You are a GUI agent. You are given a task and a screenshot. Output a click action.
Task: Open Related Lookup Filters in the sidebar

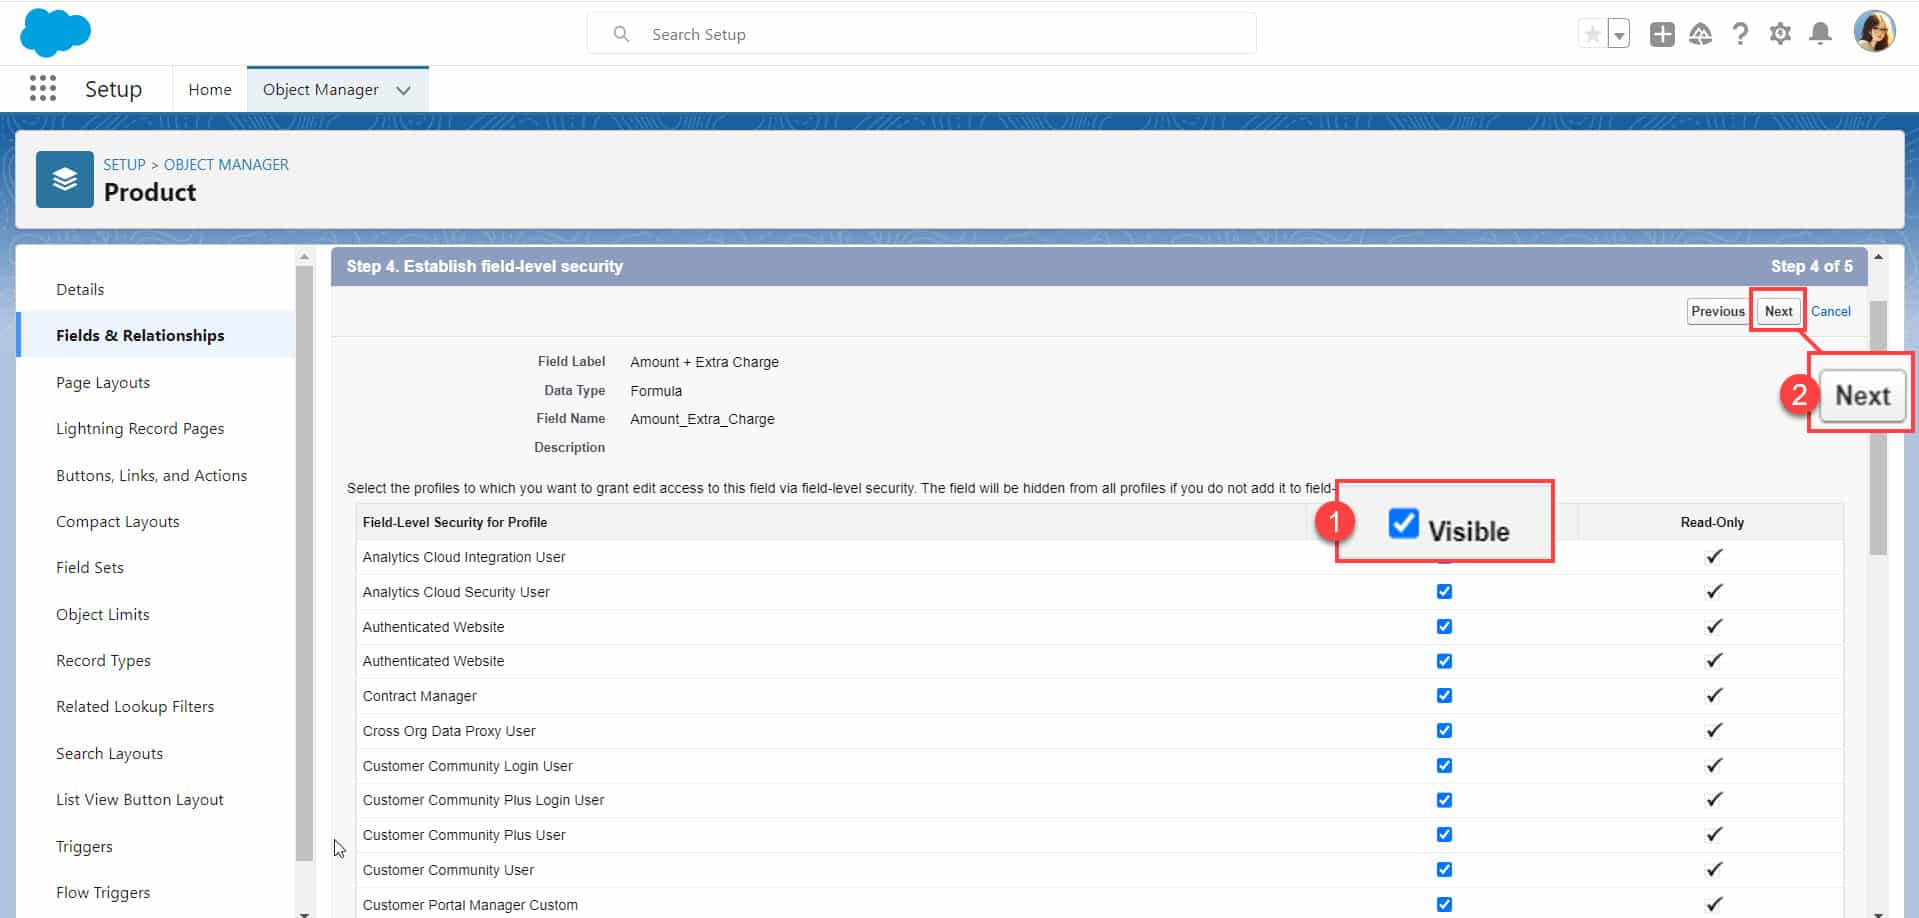pyautogui.click(x=135, y=706)
